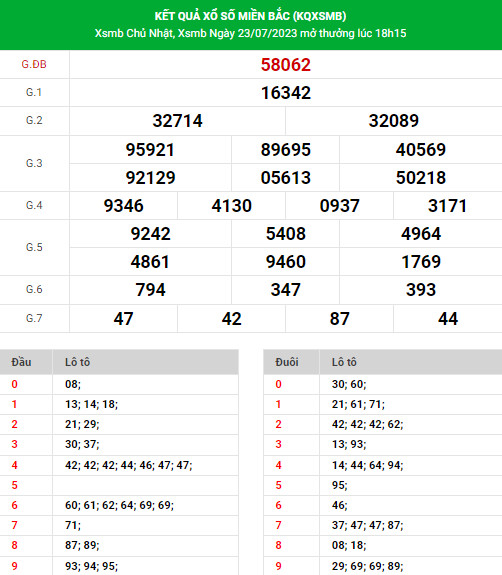The image size is (502, 575).
Task: Select G.3 number 95921
Action: (x=150, y=150)
